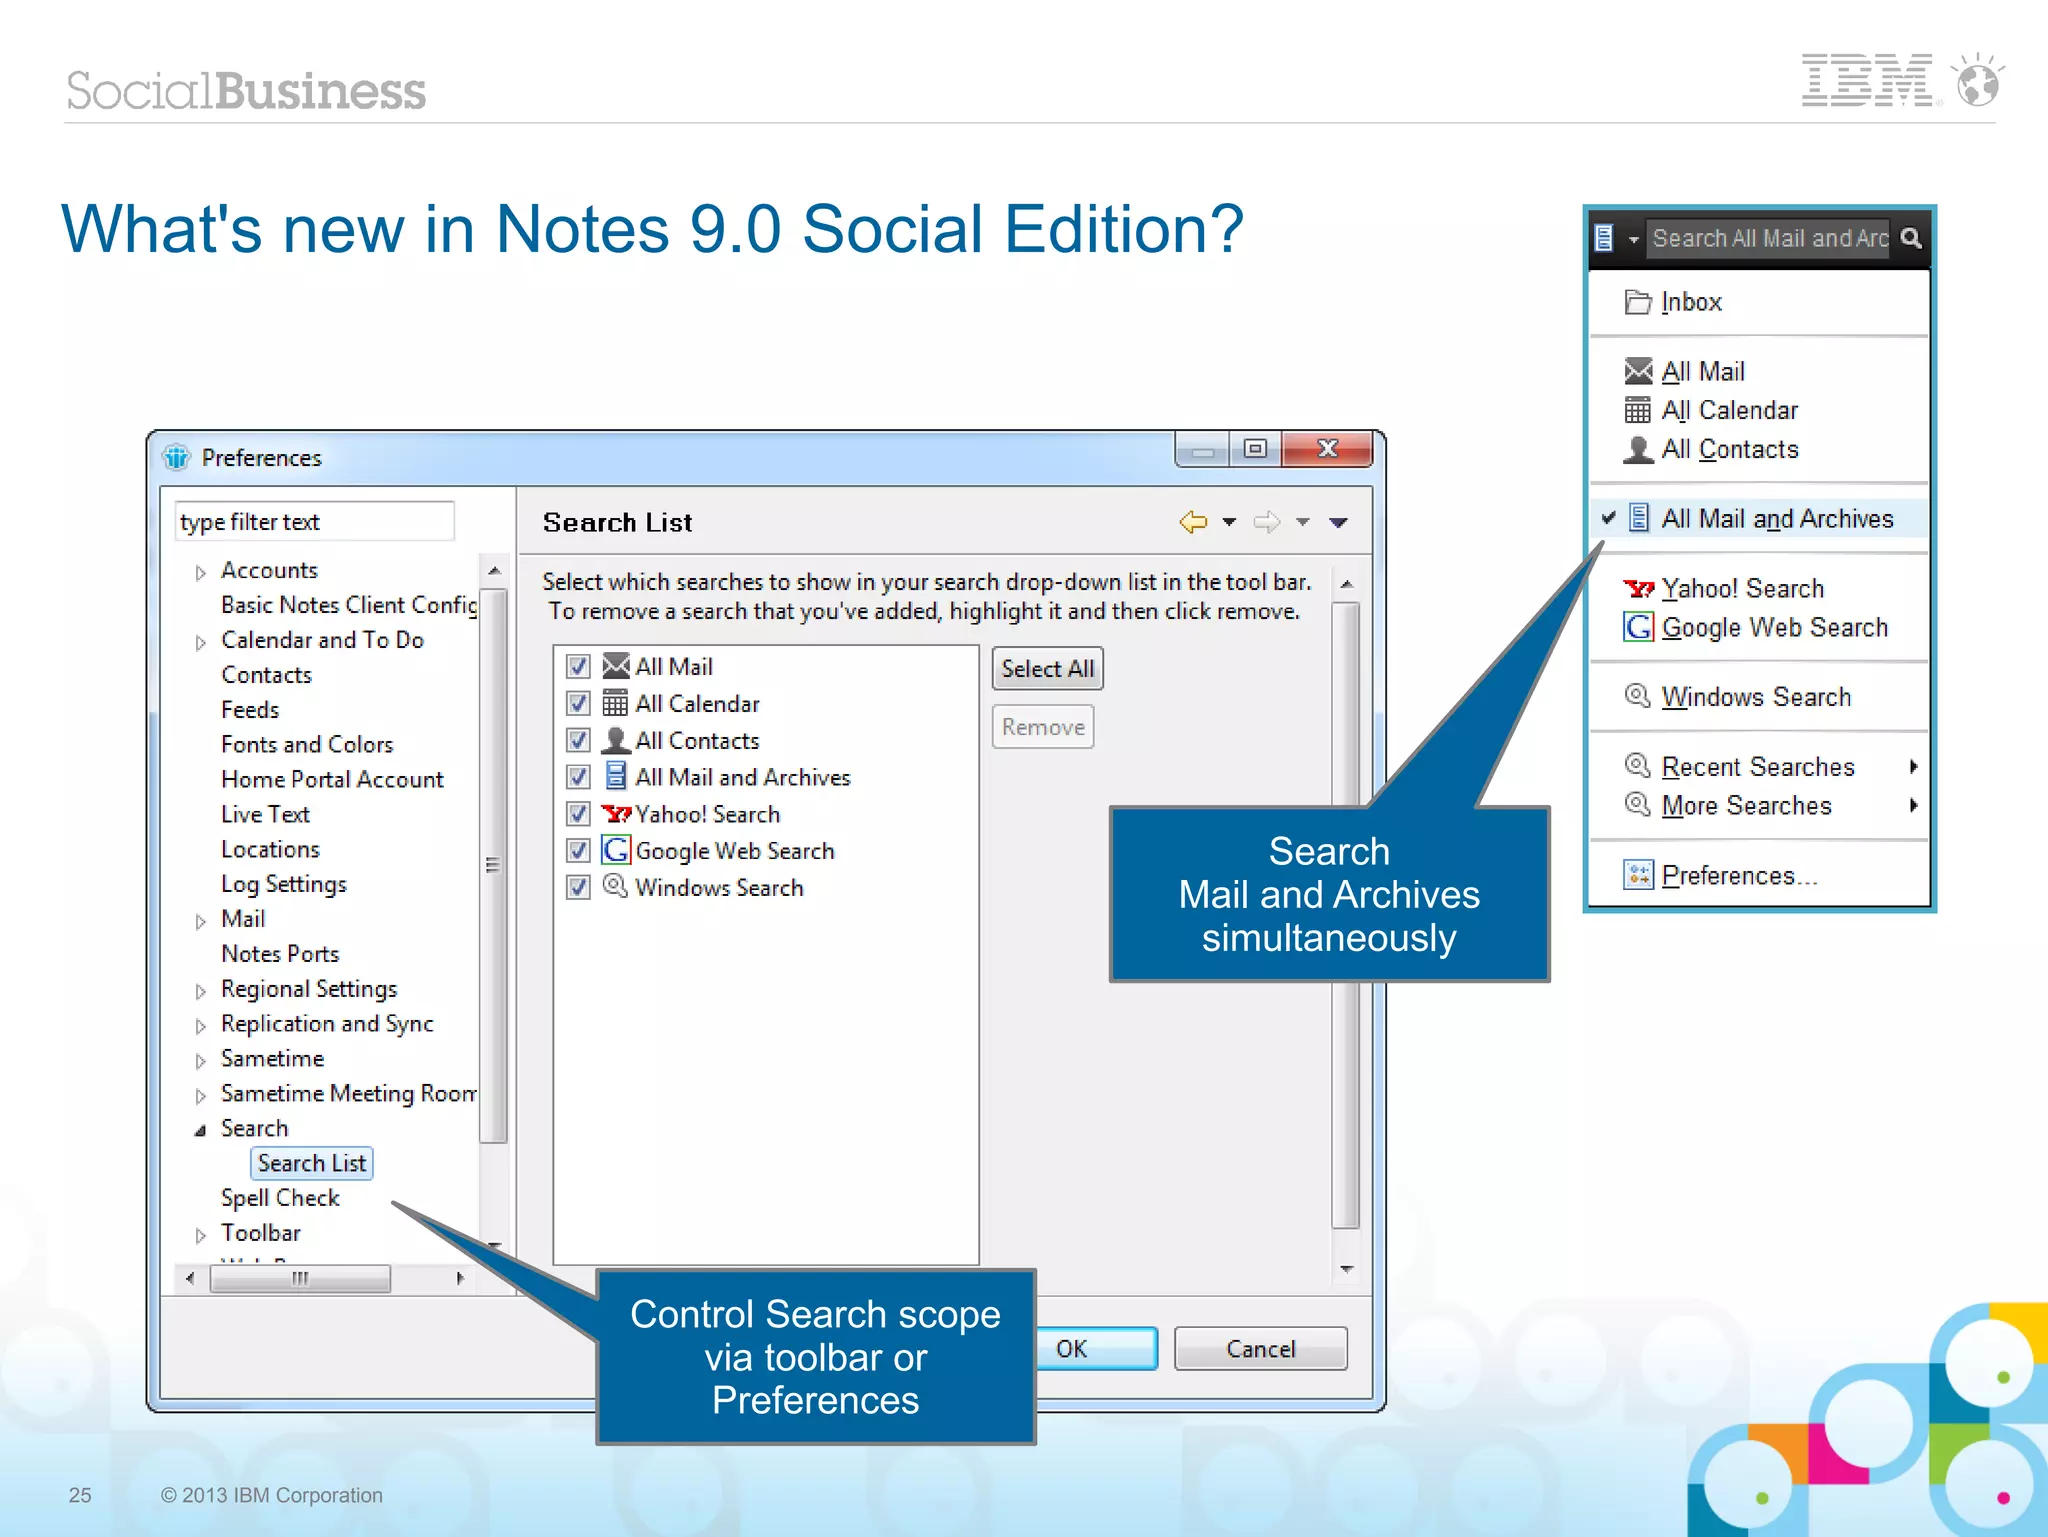Screen dimensions: 2048x1537
Task: Click the All Calendar grid icon in menu
Action: [x=1638, y=410]
